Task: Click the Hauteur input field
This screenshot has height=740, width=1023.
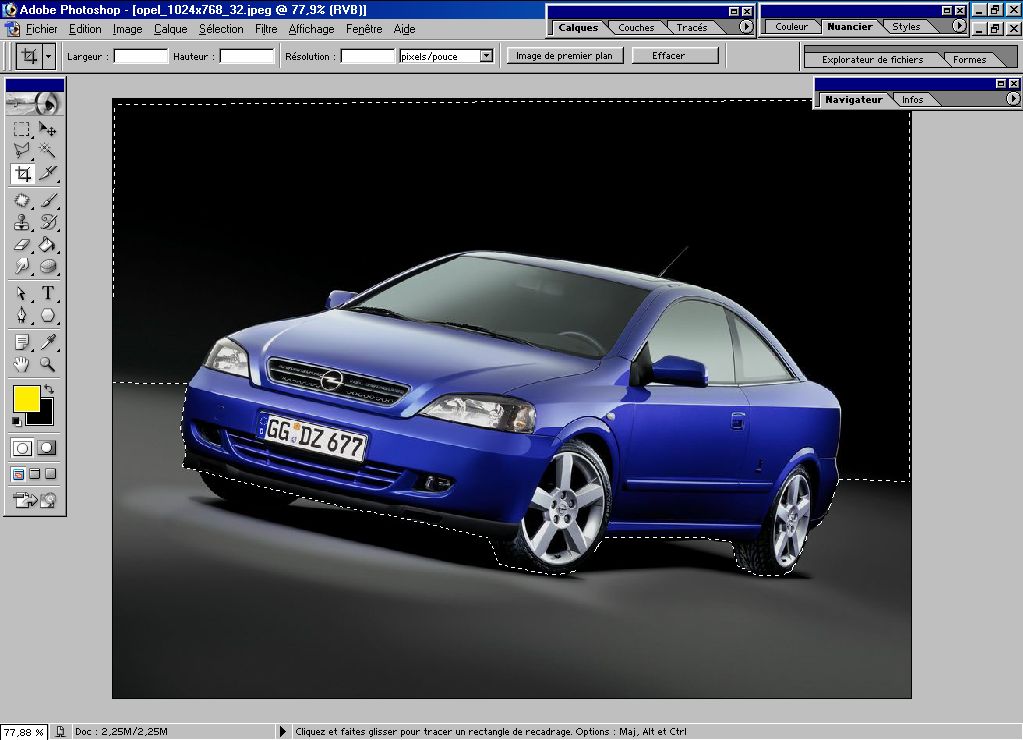Action: (247, 56)
